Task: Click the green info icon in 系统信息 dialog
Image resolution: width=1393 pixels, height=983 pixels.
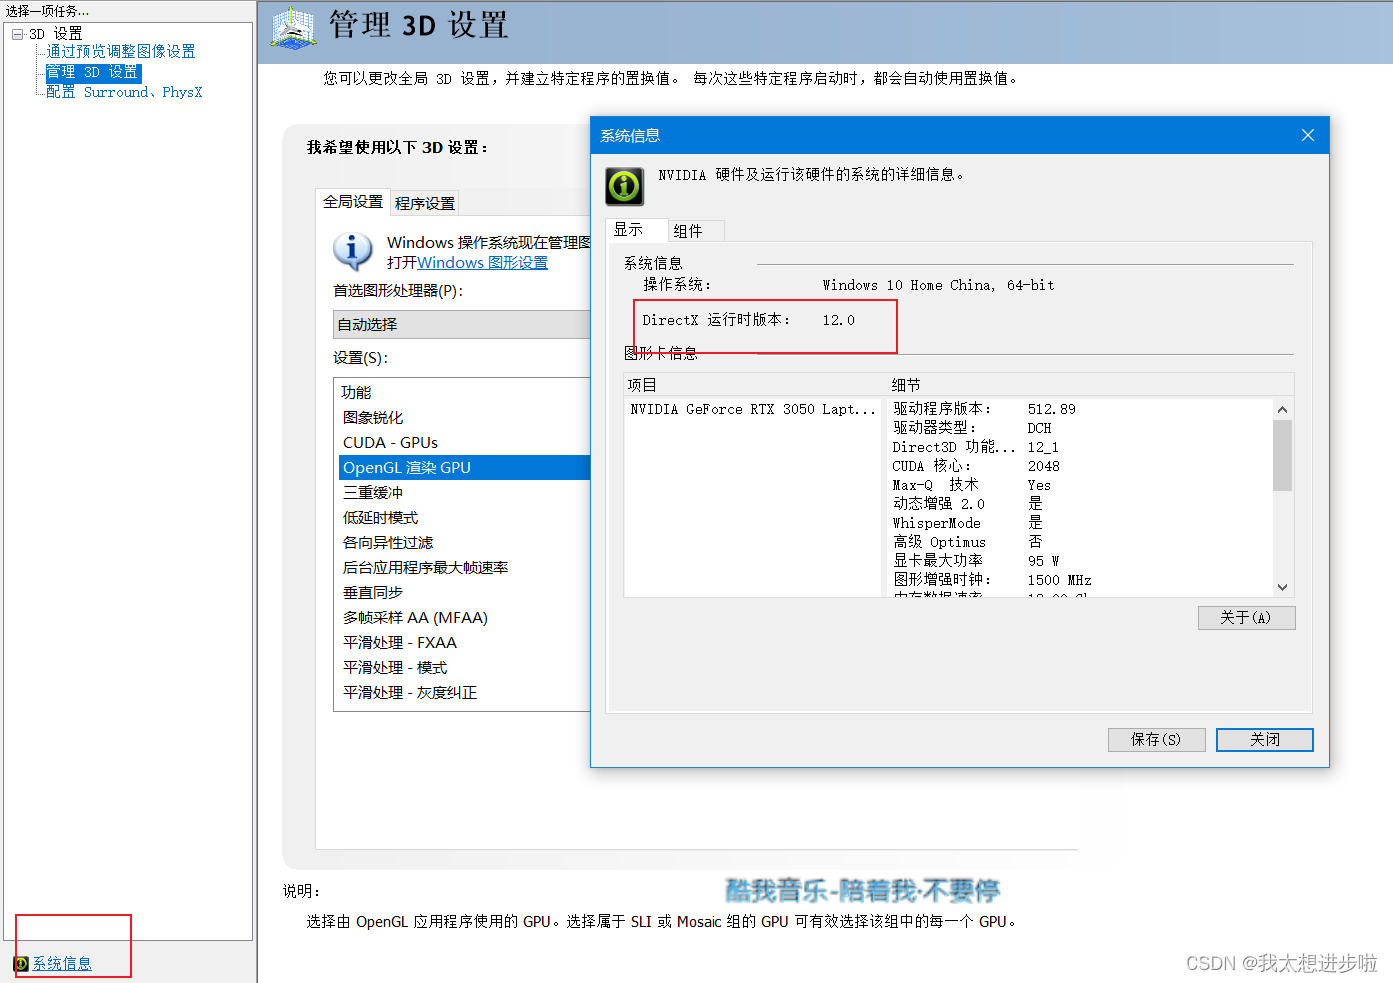Action: pos(625,186)
